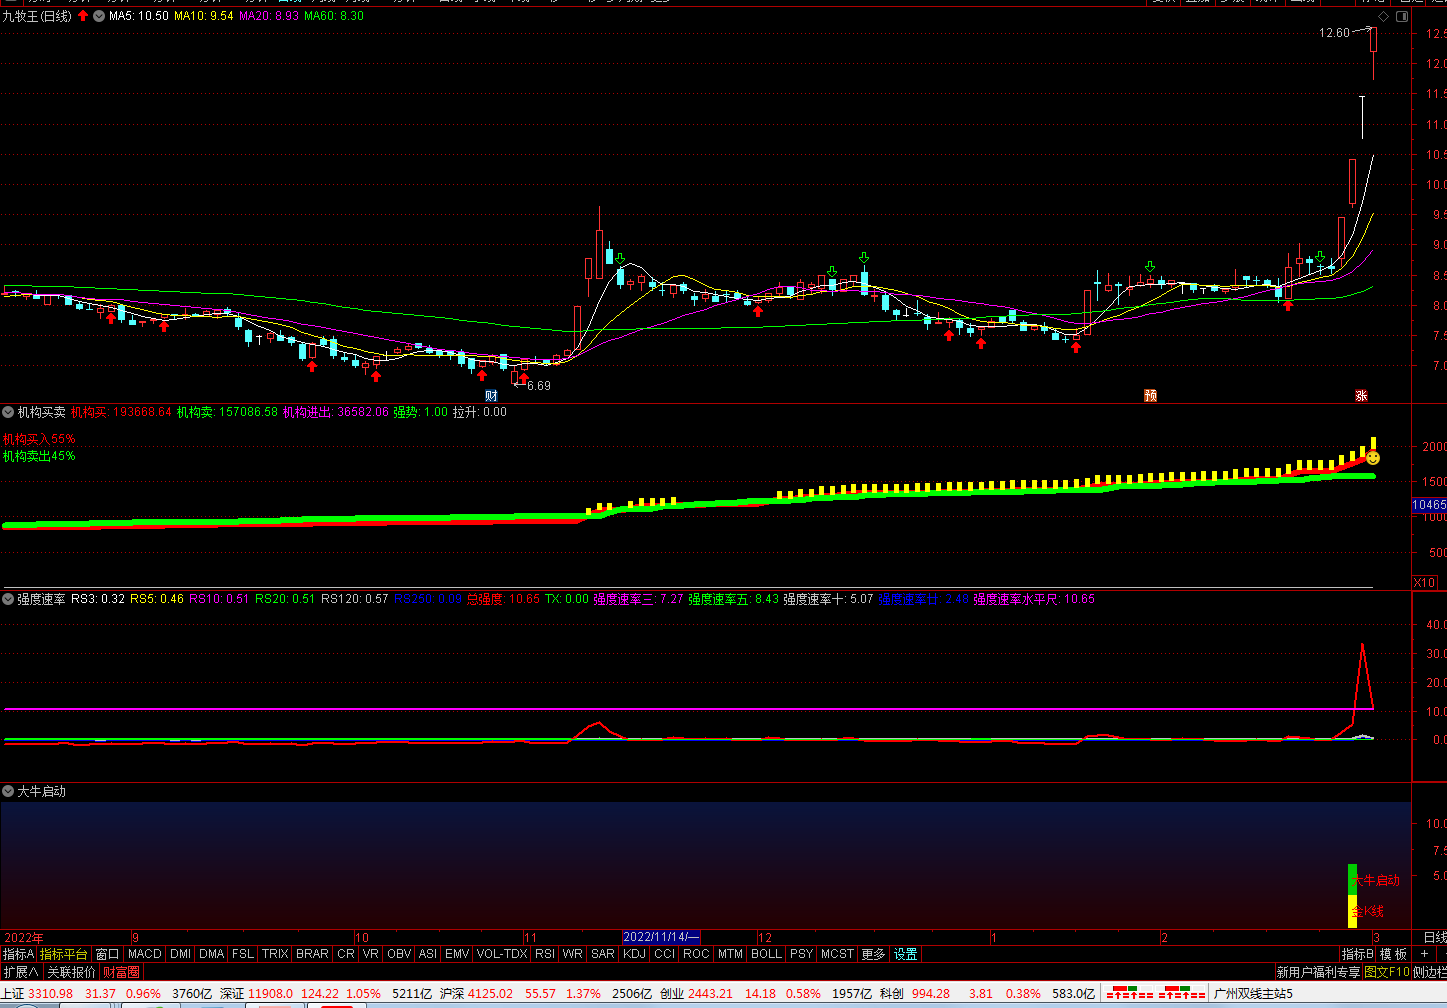Switch to the KDJ indicator
Viewport: 1447px width, 1008px height.
(x=634, y=954)
